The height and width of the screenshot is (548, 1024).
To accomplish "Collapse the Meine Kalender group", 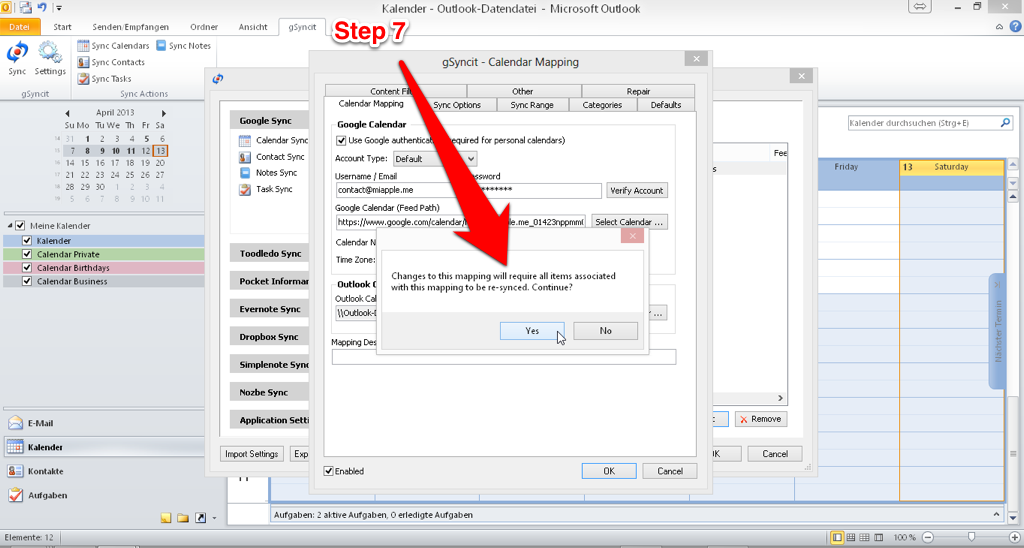I will click(8, 225).
